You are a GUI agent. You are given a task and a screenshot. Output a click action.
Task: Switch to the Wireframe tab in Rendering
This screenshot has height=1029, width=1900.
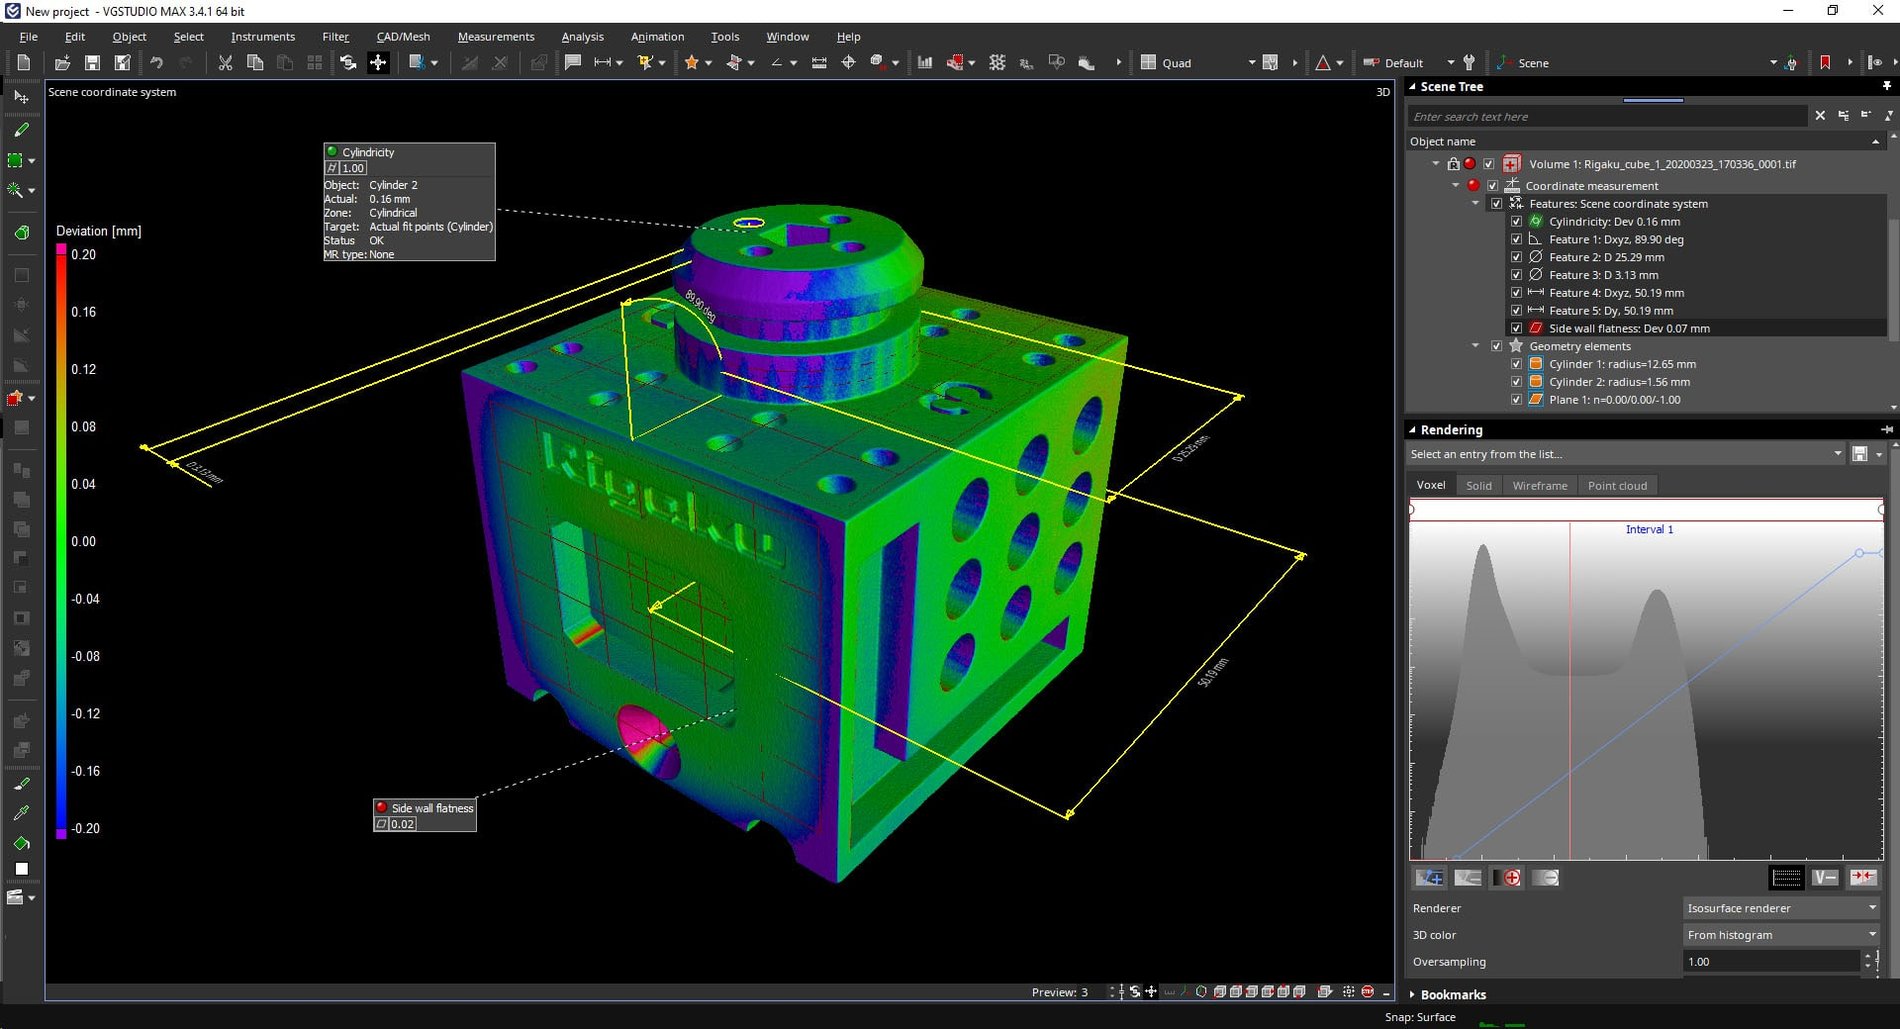pos(1539,485)
